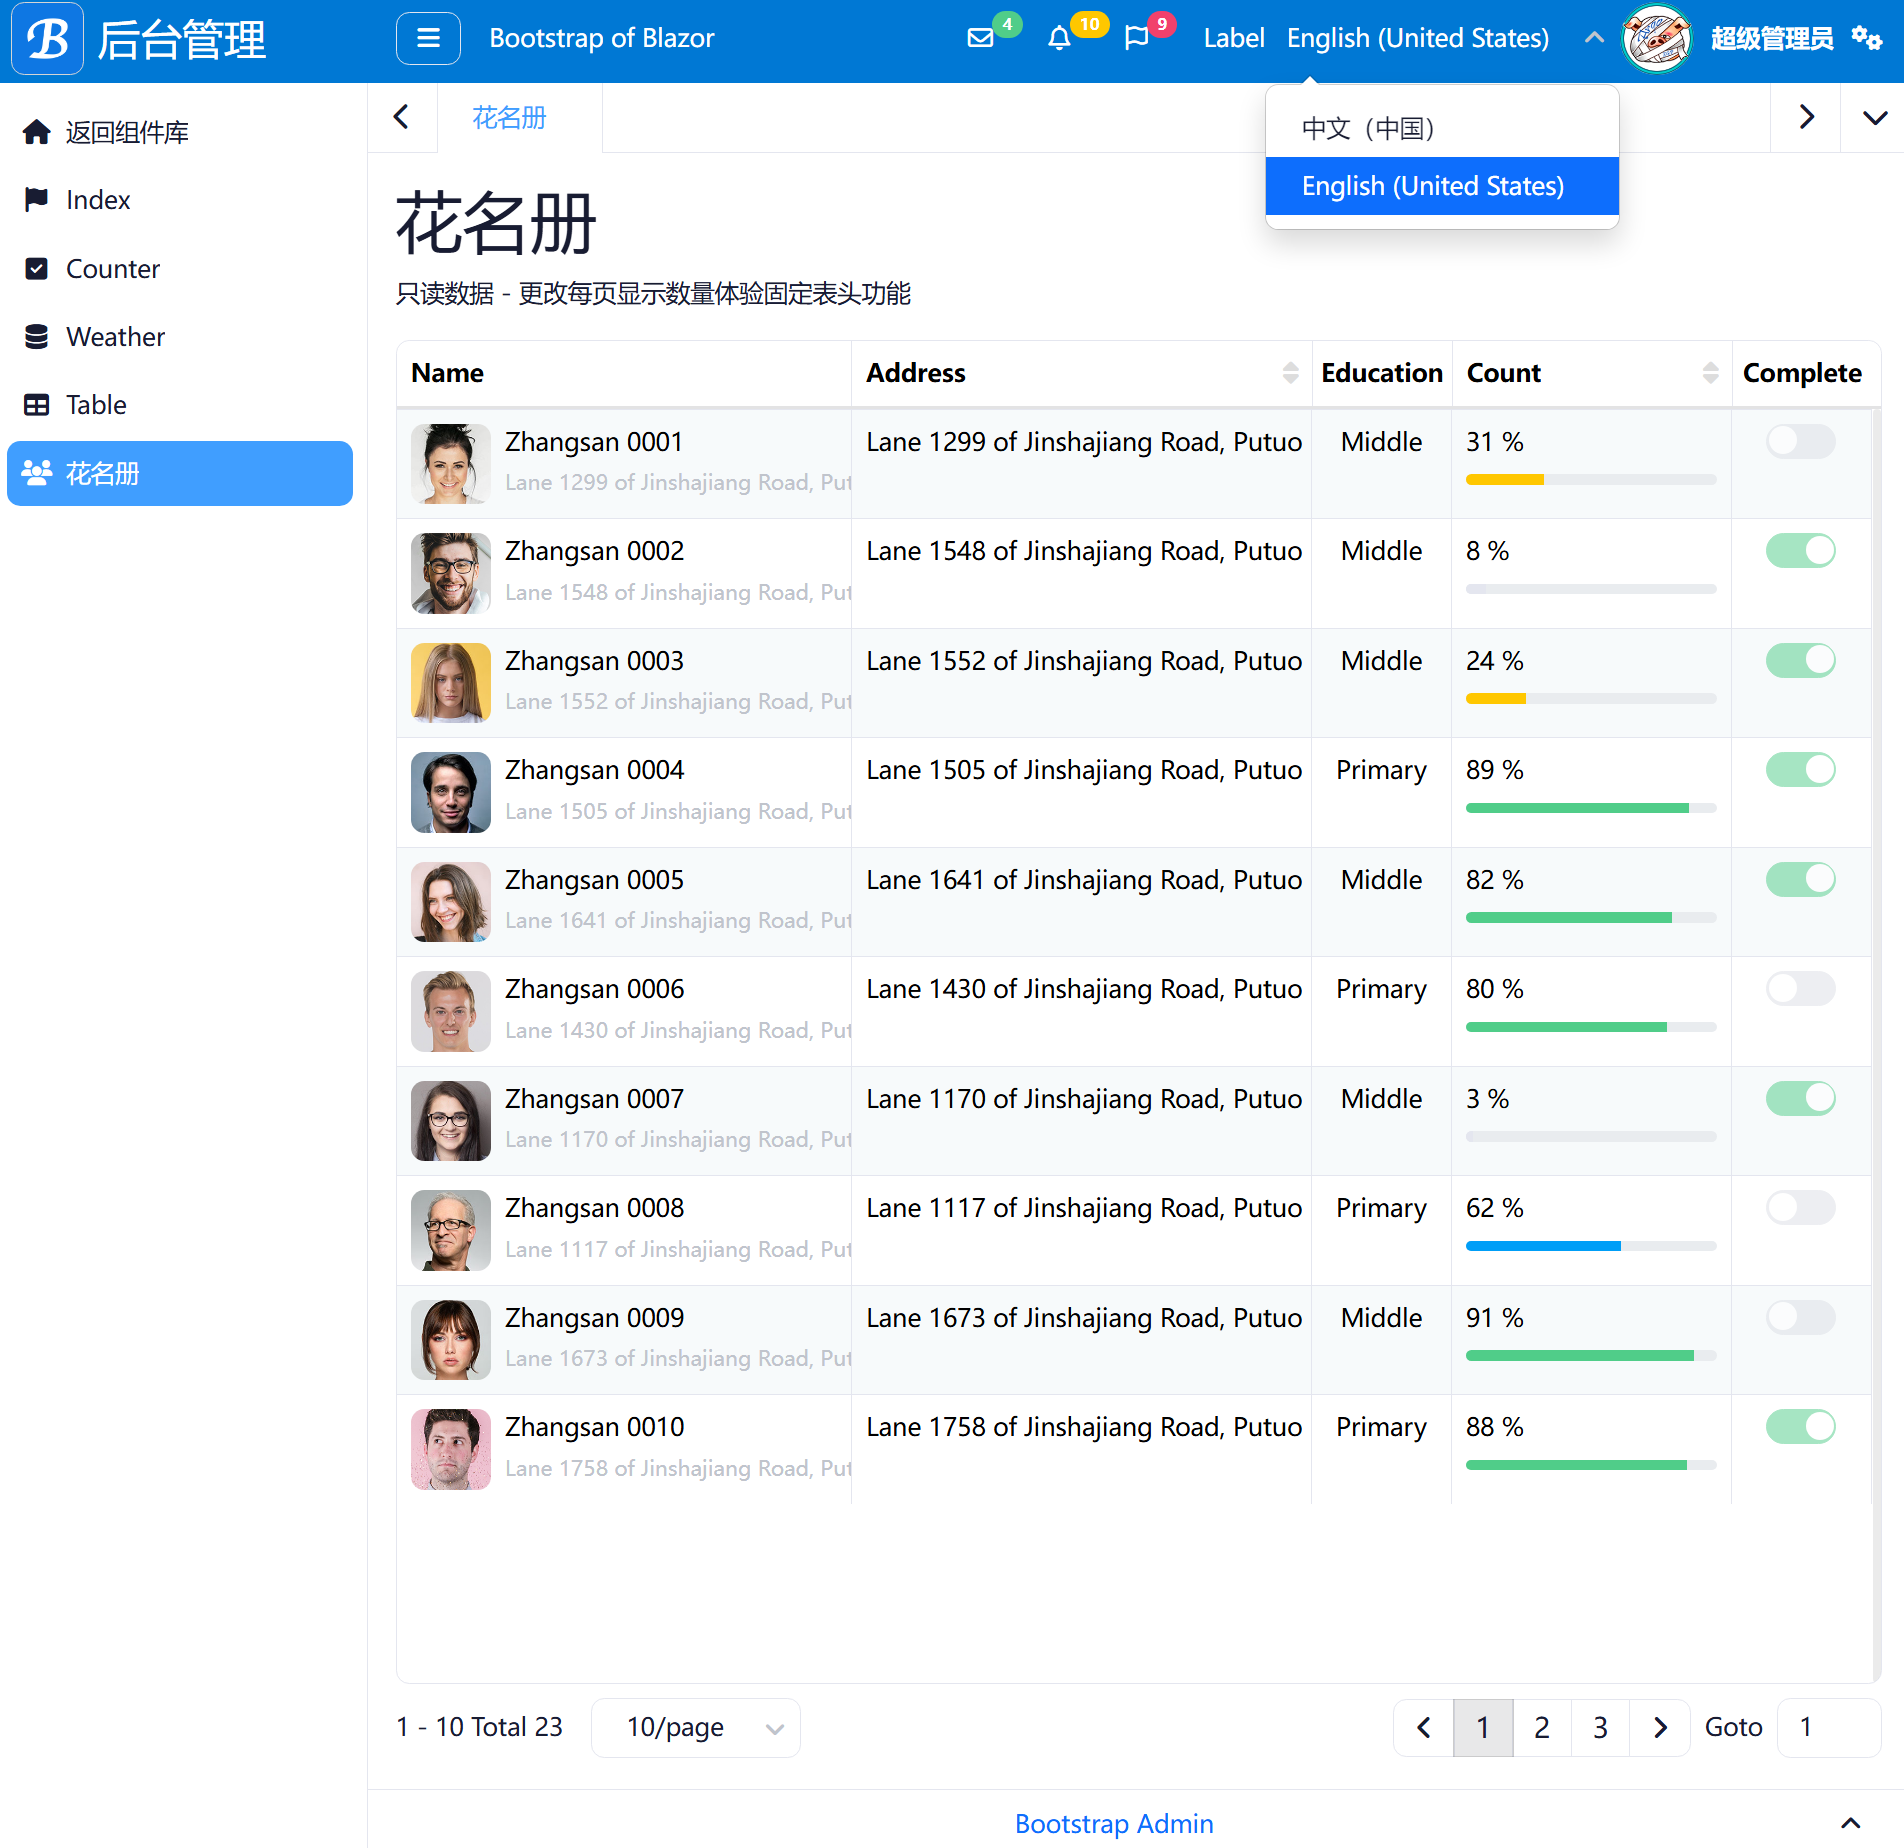Screen dimensions: 1904x1848
Task: Open the 10/page page size dropdown
Action: pyautogui.click(x=696, y=1728)
